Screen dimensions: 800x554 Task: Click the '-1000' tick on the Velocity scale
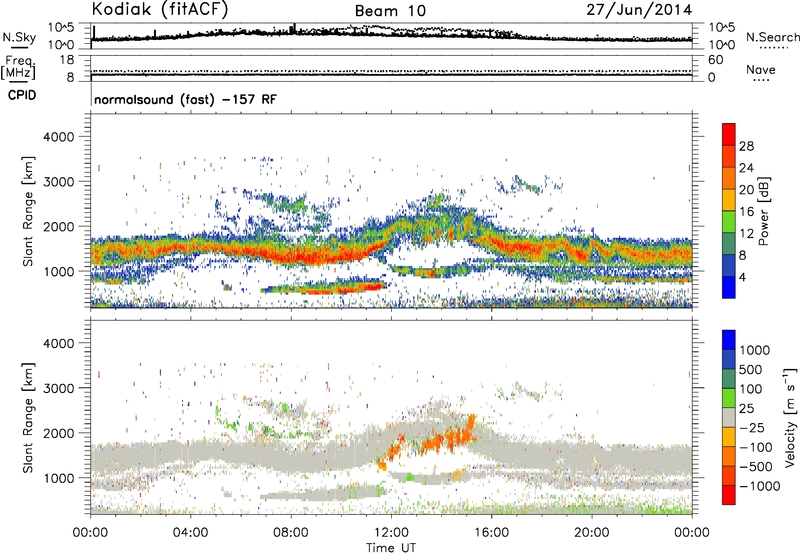coord(759,486)
